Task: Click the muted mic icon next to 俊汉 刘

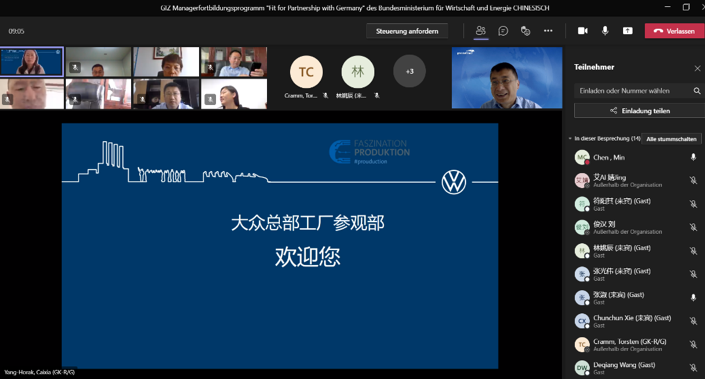Action: pyautogui.click(x=693, y=227)
